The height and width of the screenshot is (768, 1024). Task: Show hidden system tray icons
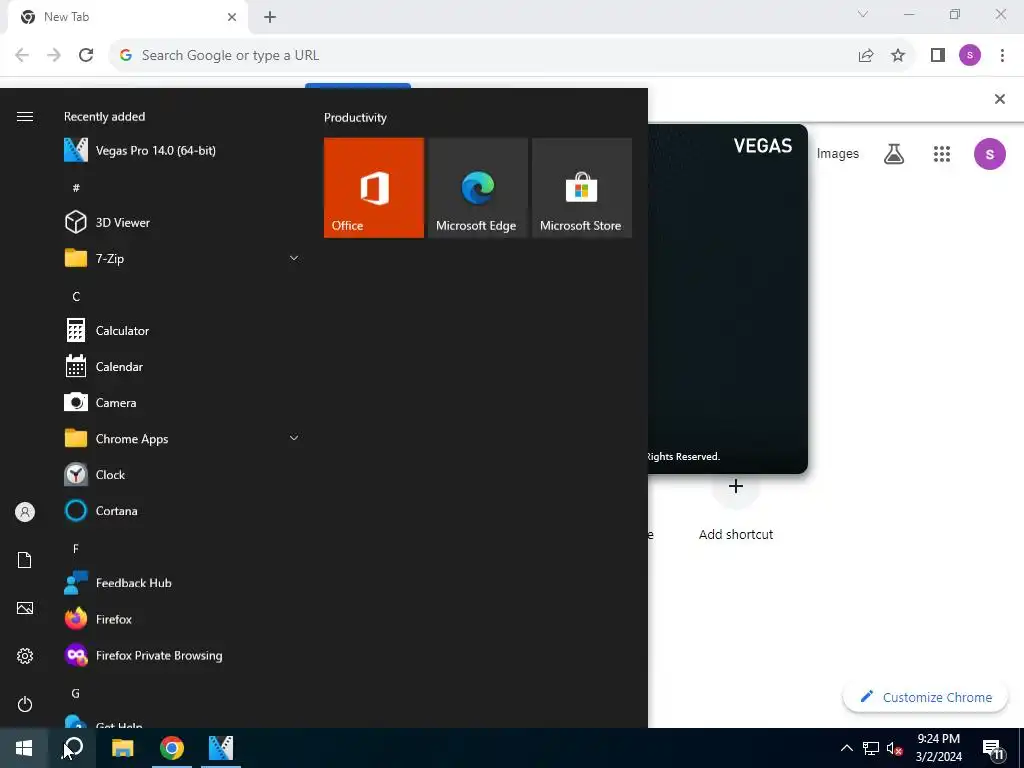846,748
